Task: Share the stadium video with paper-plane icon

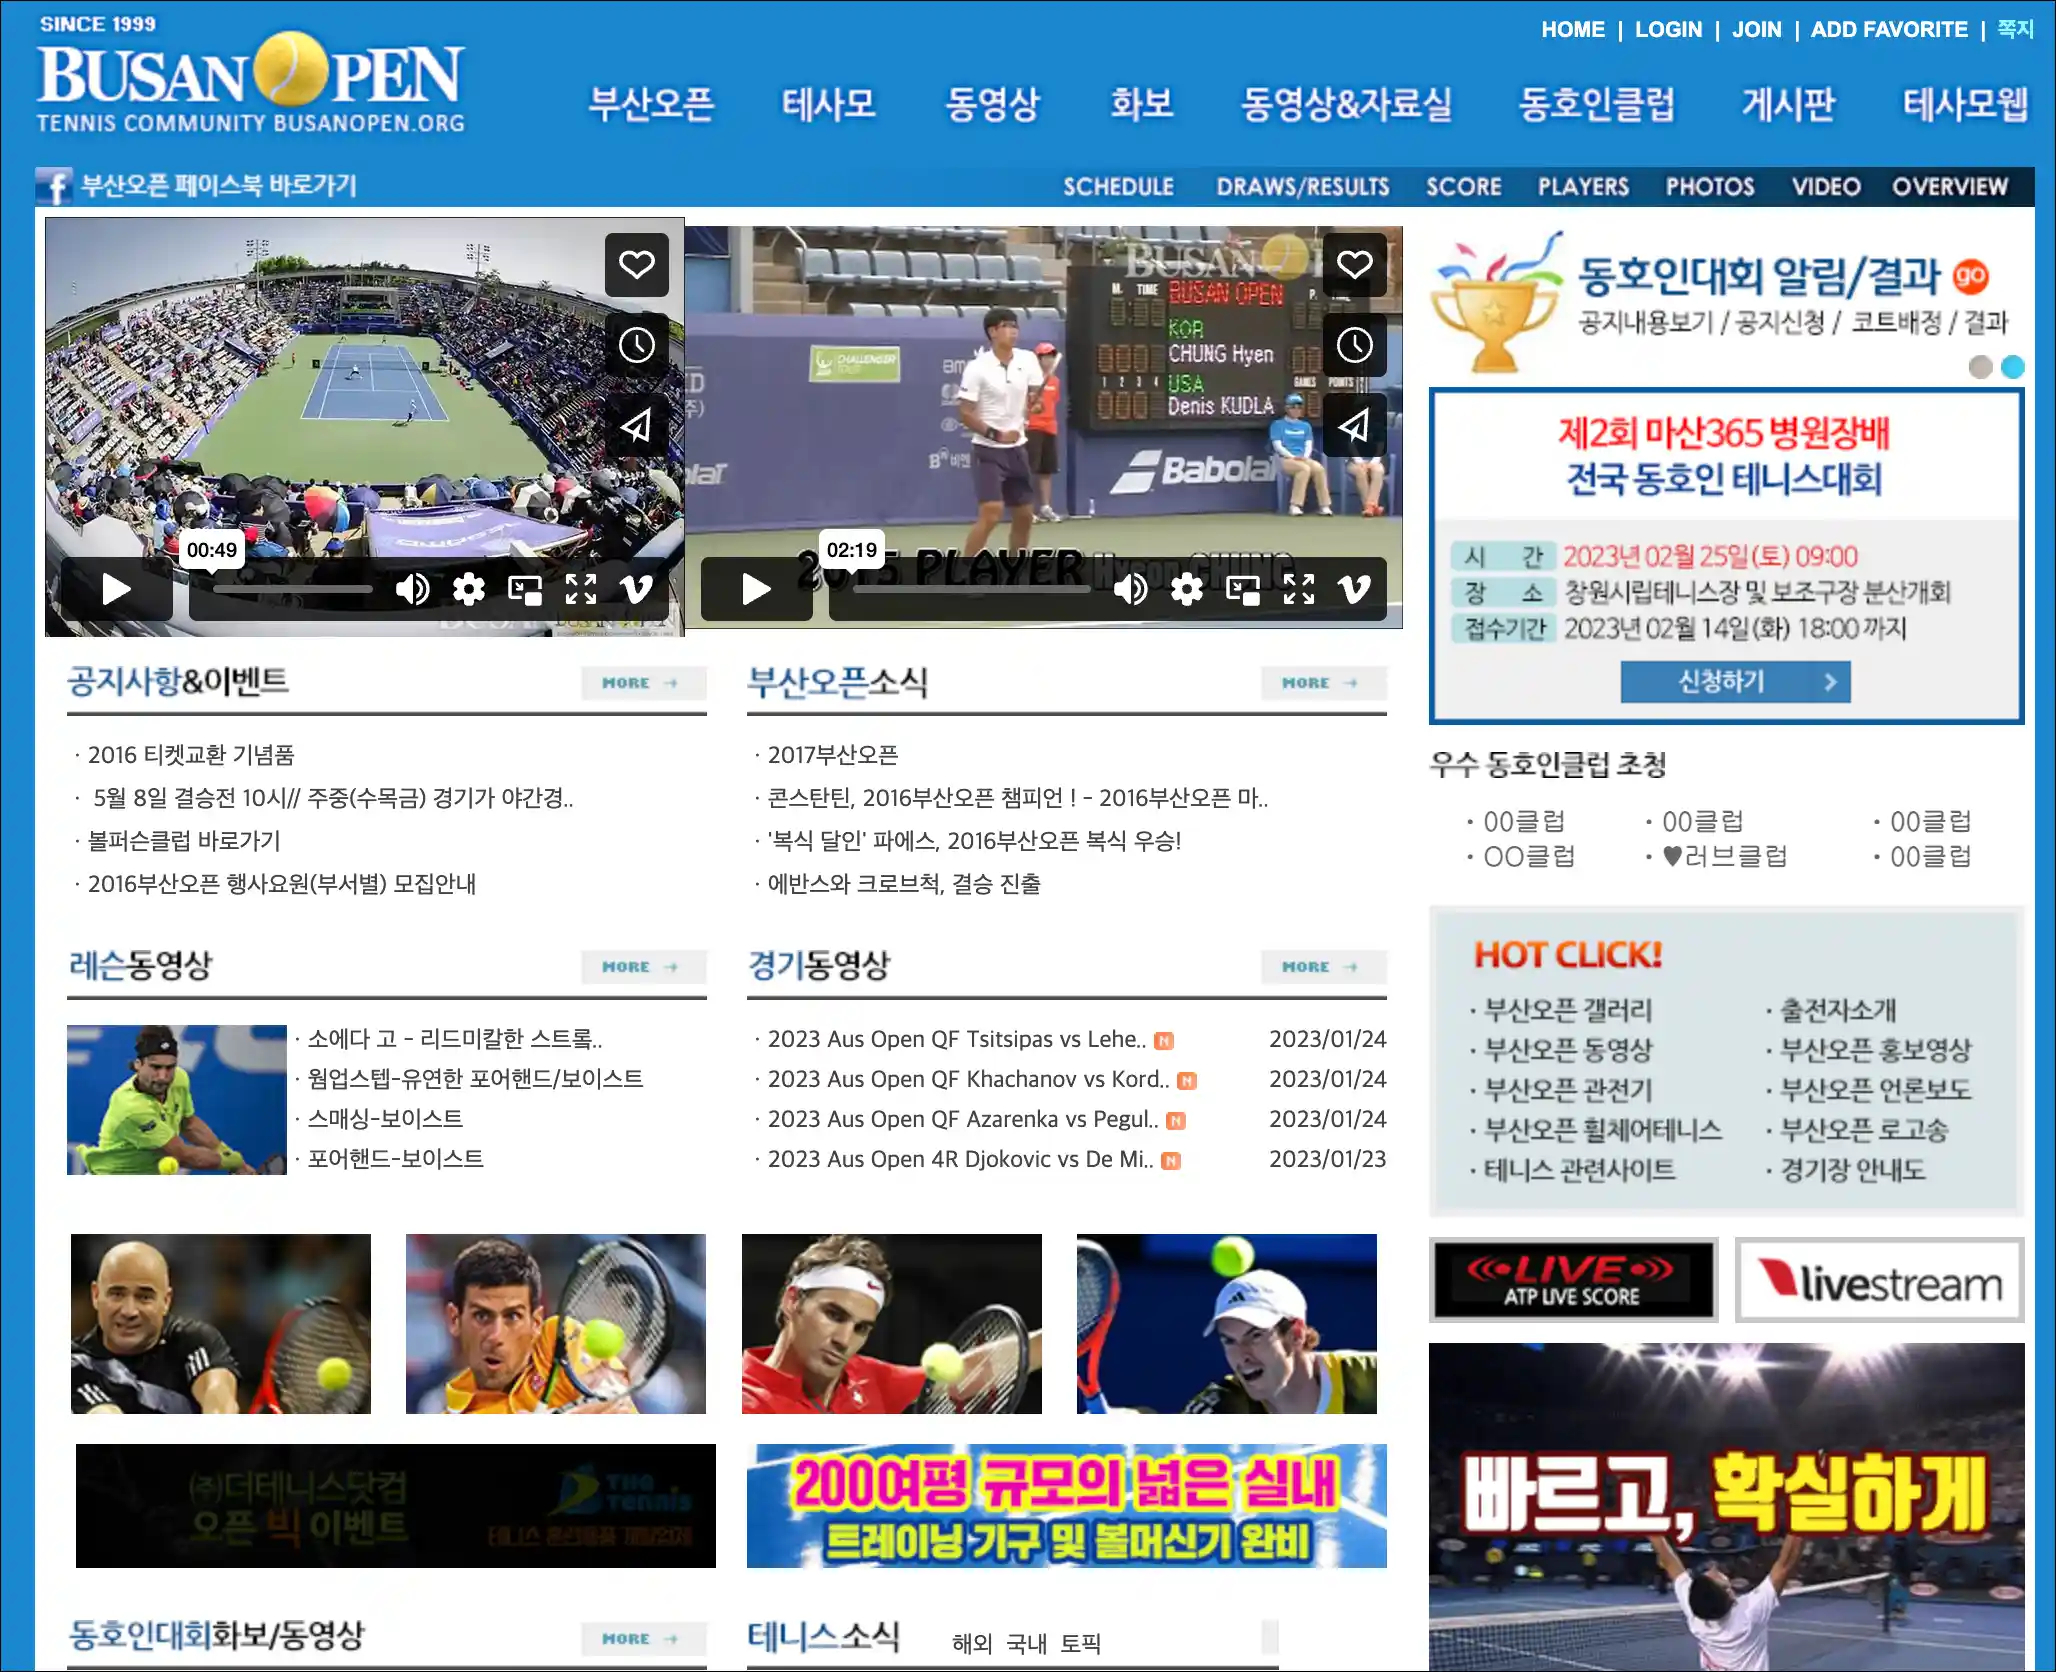Action: click(637, 426)
